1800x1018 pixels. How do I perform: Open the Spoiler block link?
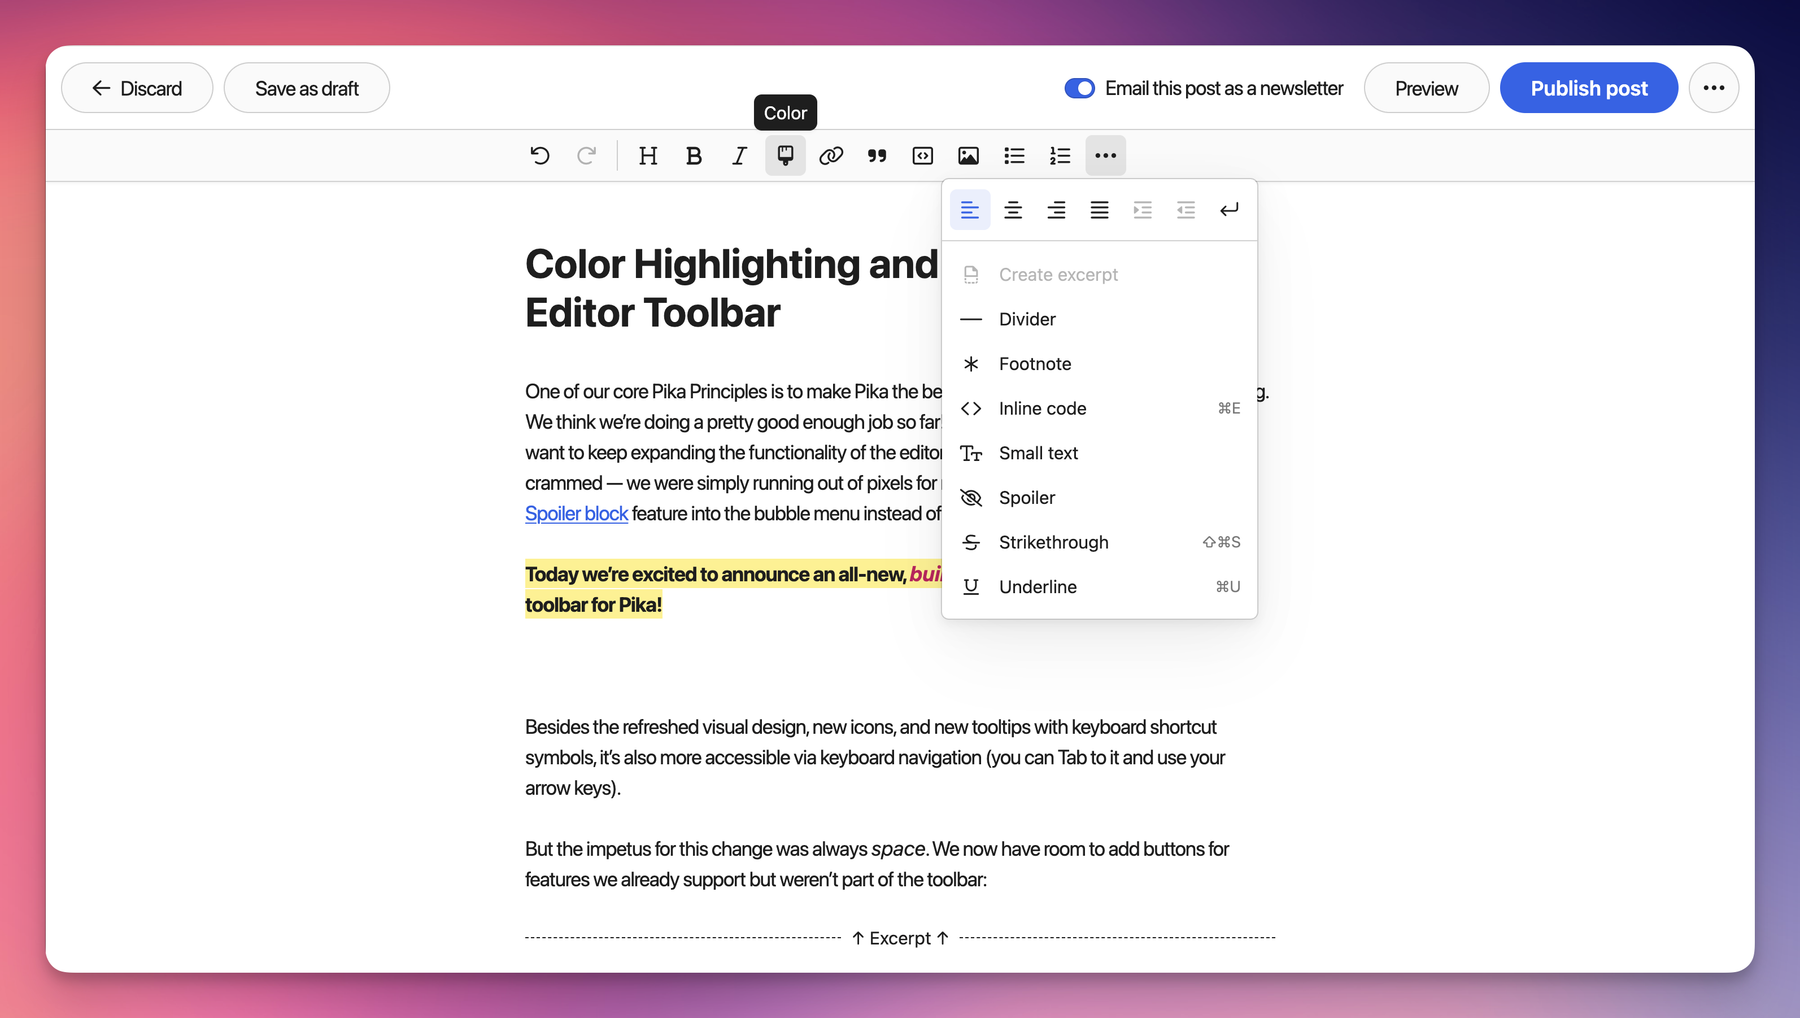click(x=576, y=514)
